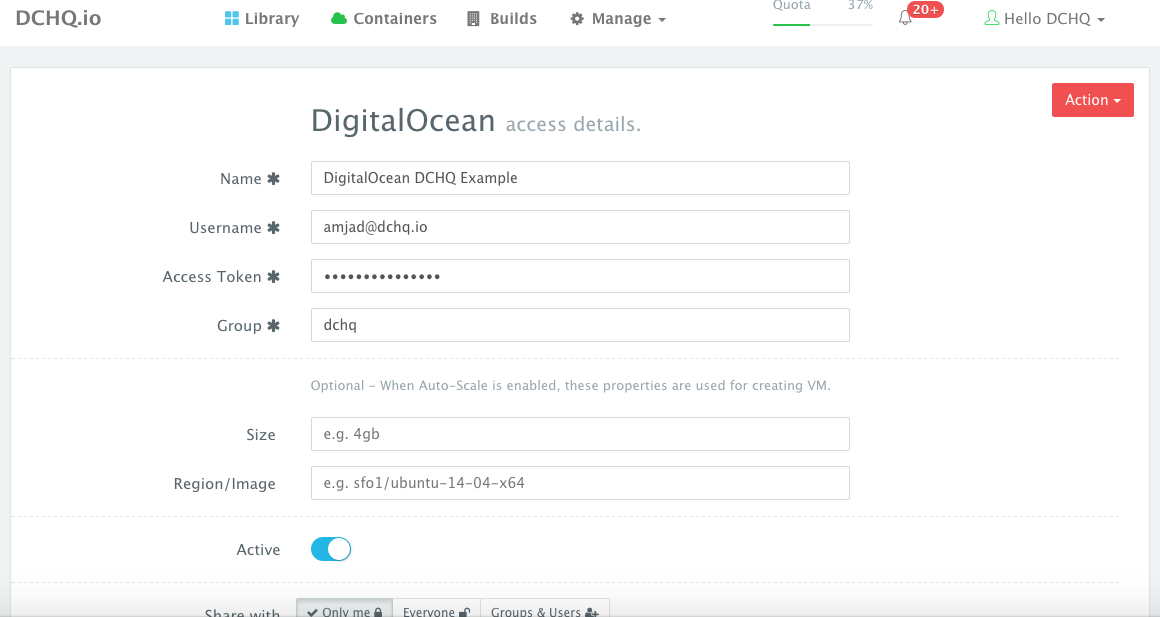Click the Region/Image input field

[x=580, y=483]
